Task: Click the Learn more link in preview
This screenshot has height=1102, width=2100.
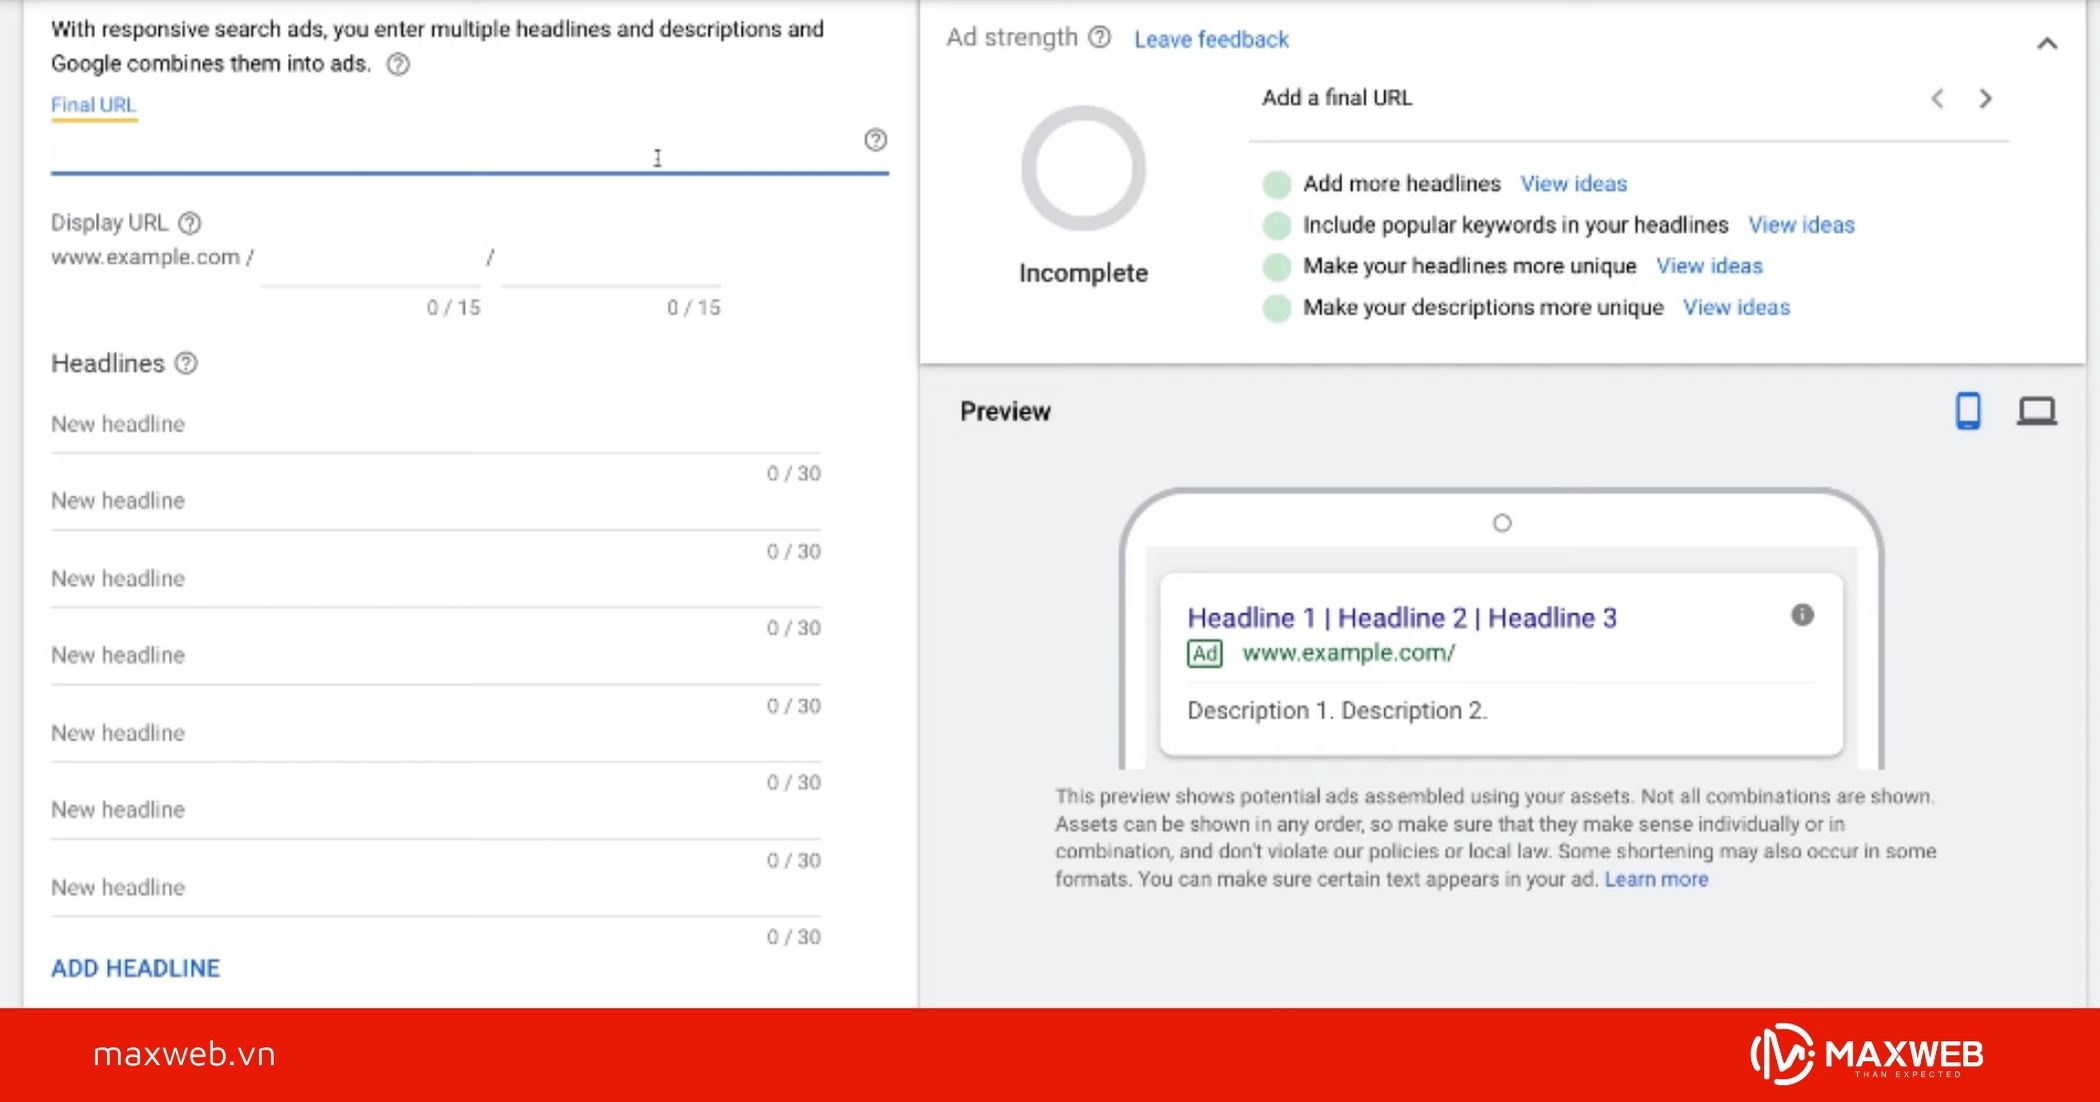Action: click(1656, 879)
